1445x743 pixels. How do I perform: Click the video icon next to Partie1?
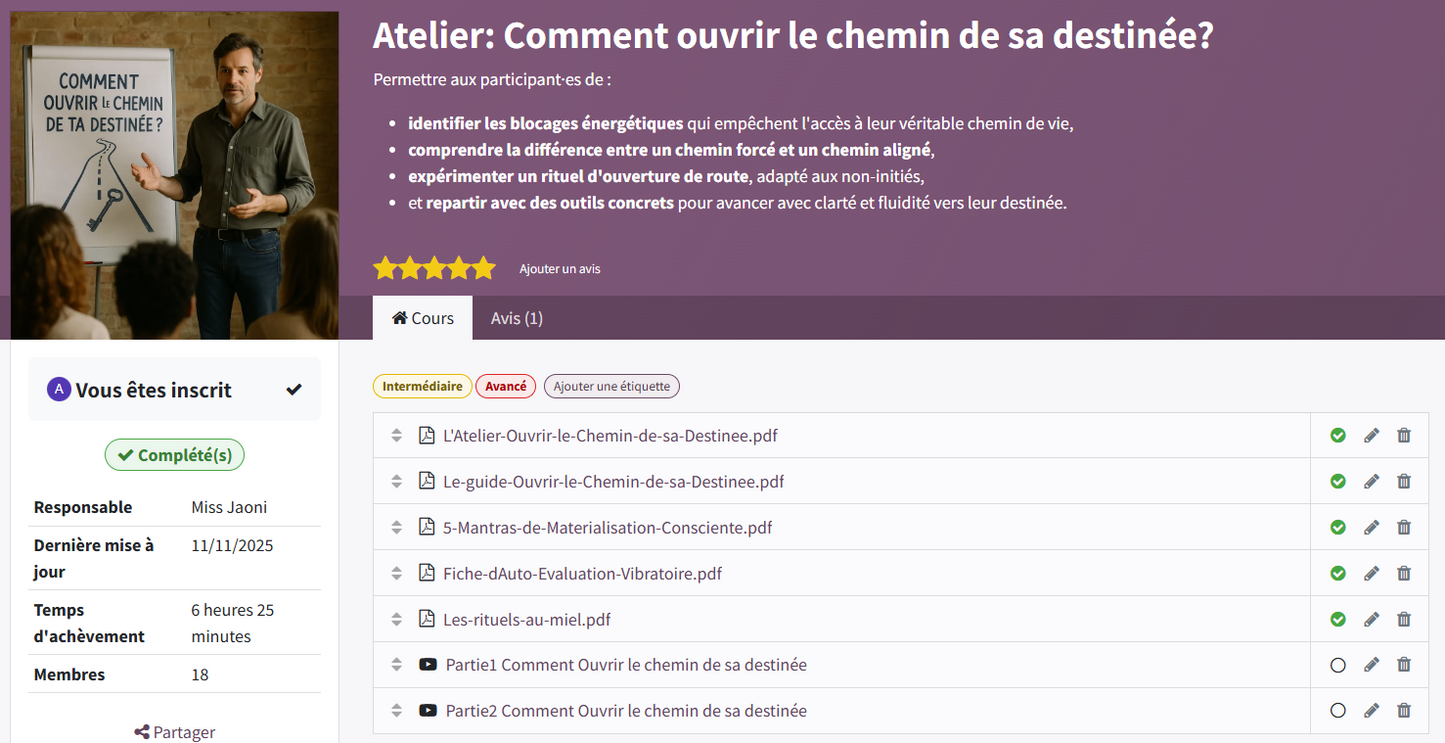[428, 664]
